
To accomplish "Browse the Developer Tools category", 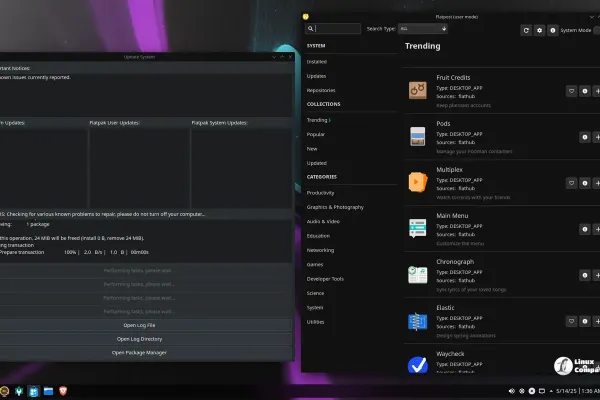I will 325,279.
